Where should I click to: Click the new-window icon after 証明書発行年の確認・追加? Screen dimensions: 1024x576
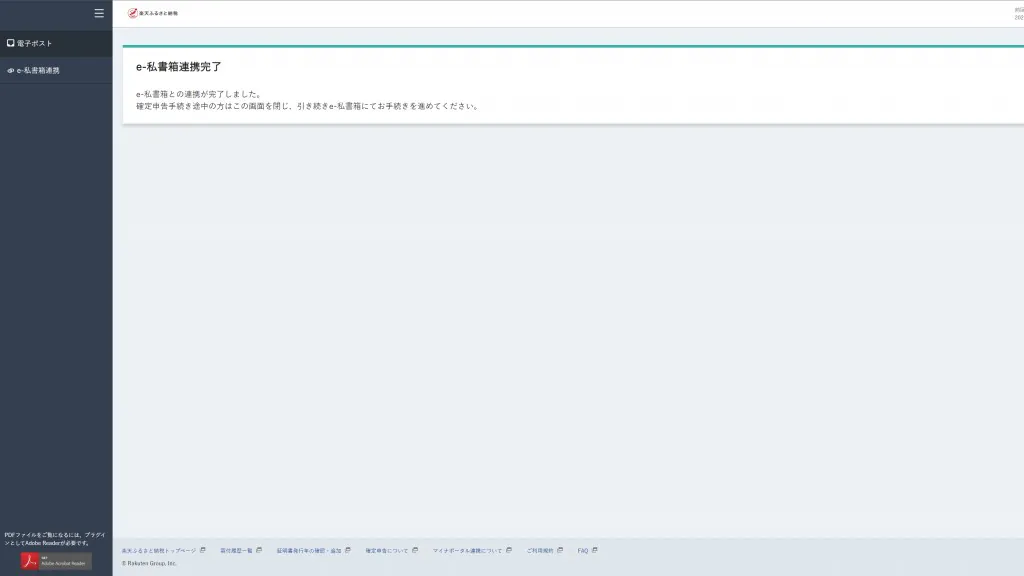pyautogui.click(x=347, y=550)
